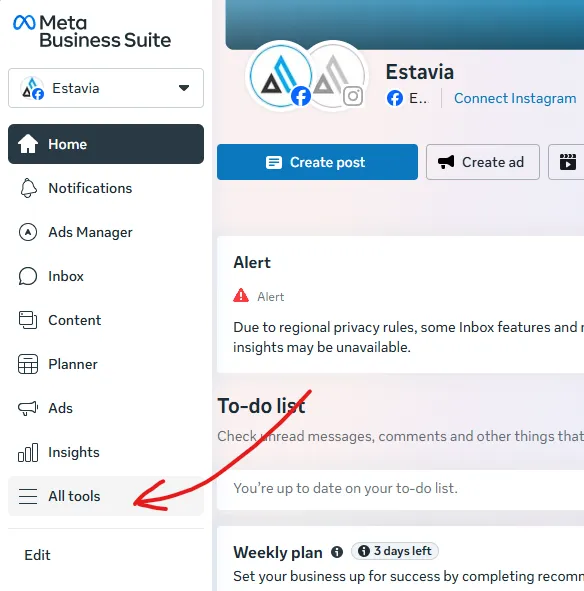Screen dimensions: 584x591
Task: Click the Create post button
Action: pos(317,162)
